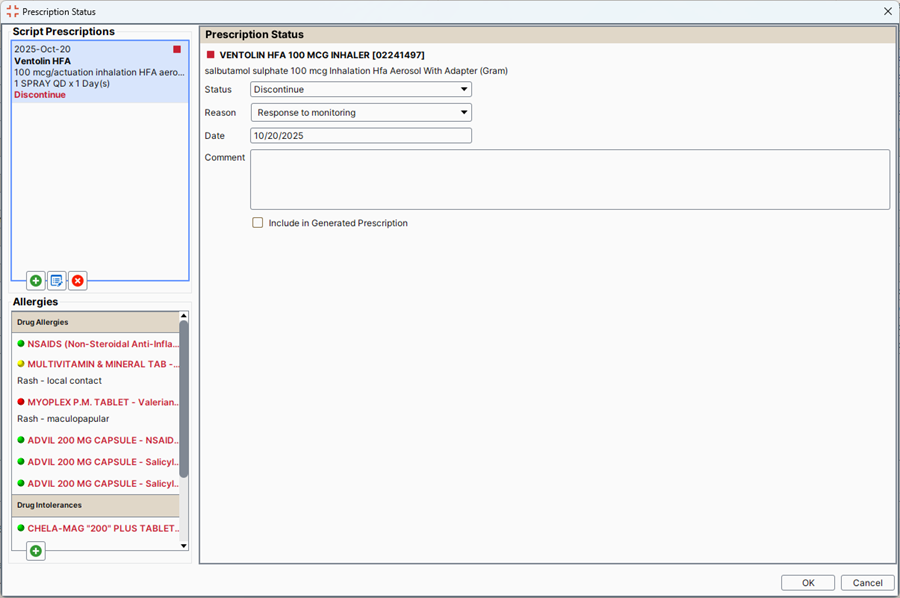Image resolution: width=900 pixels, height=598 pixels.
Task: Click the red severity dot beside MYOPLEX P.M.
Action: point(21,402)
